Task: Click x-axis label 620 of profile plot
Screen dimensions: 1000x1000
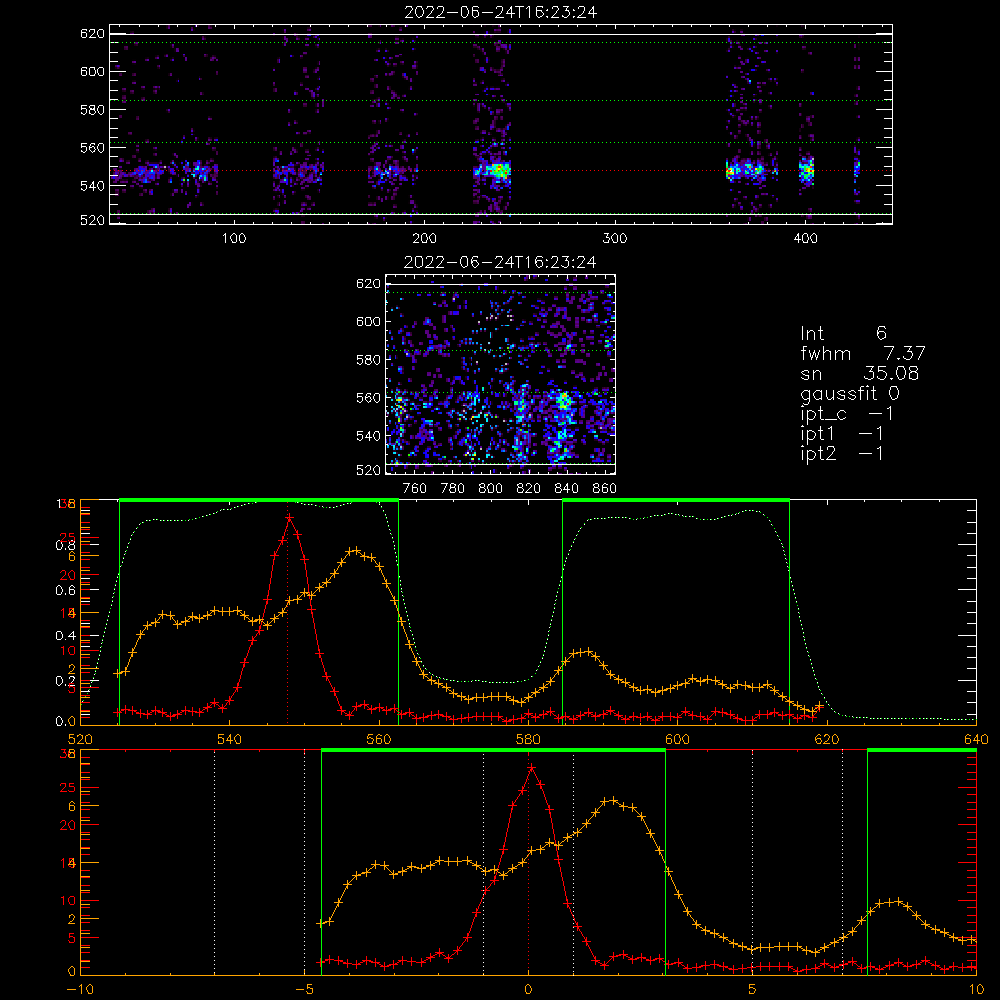Action: [x=827, y=739]
